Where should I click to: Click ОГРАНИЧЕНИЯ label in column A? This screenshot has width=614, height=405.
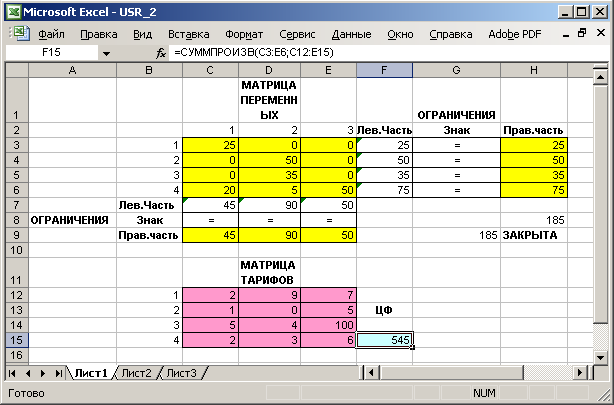[70, 220]
